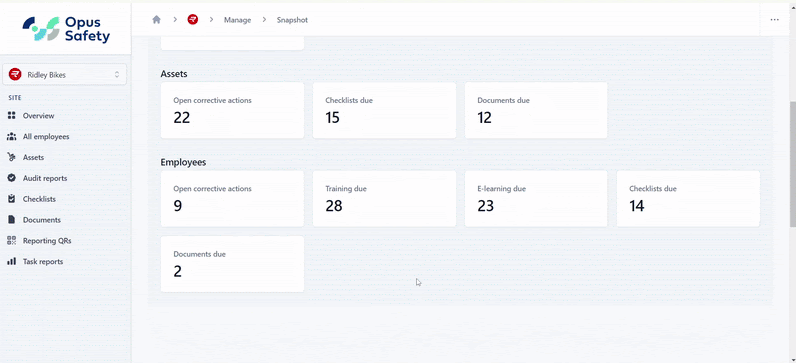Click the Overview grid icon in sidebar
Screen dimensions: 796x363
click(x=12, y=116)
